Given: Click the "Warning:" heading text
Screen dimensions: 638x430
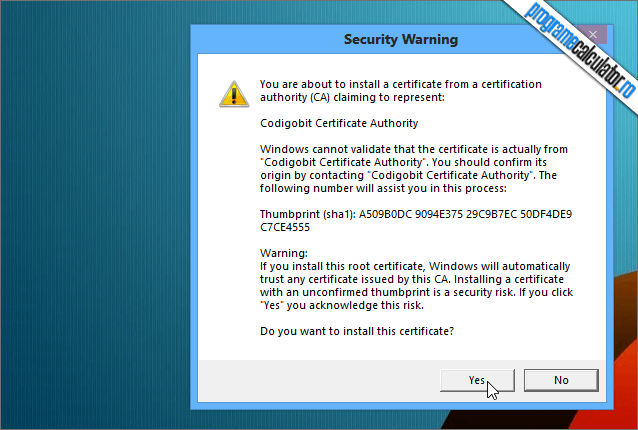Looking at the screenshot, I should 284,253.
